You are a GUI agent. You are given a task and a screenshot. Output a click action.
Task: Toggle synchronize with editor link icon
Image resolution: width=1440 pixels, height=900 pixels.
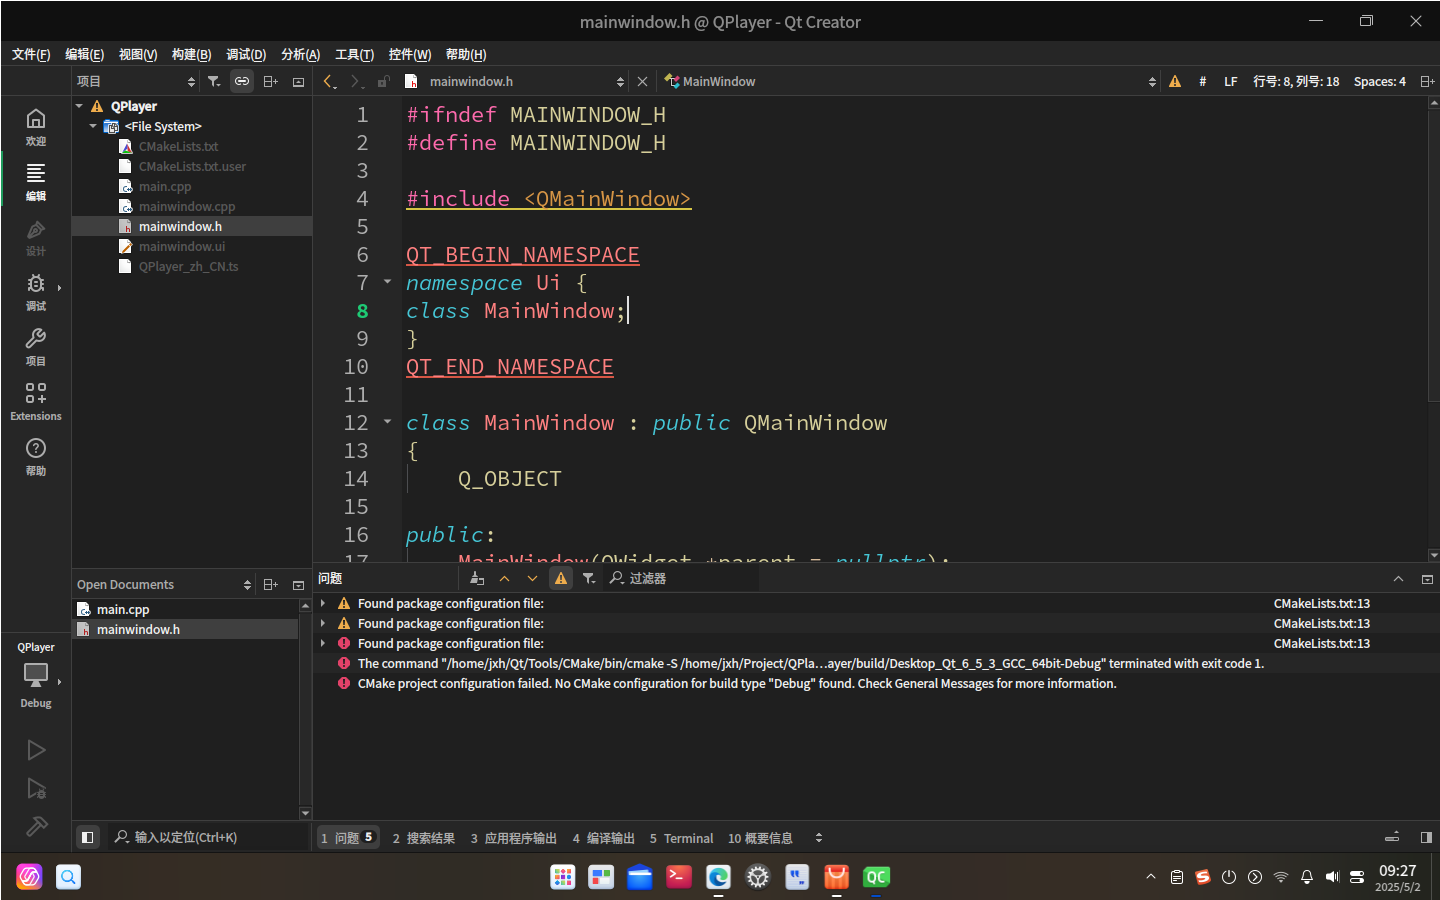[242, 81]
